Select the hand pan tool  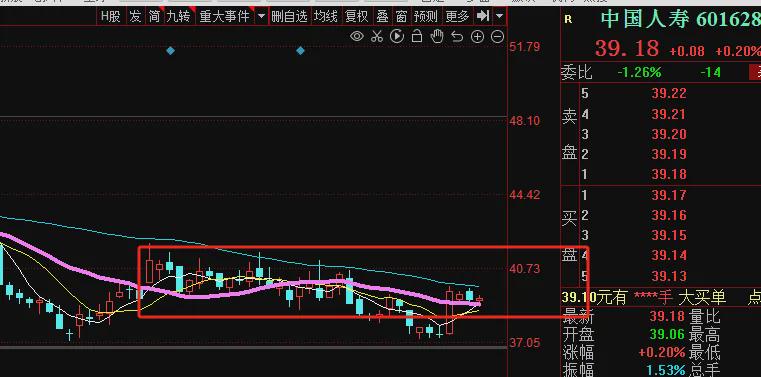coord(437,36)
